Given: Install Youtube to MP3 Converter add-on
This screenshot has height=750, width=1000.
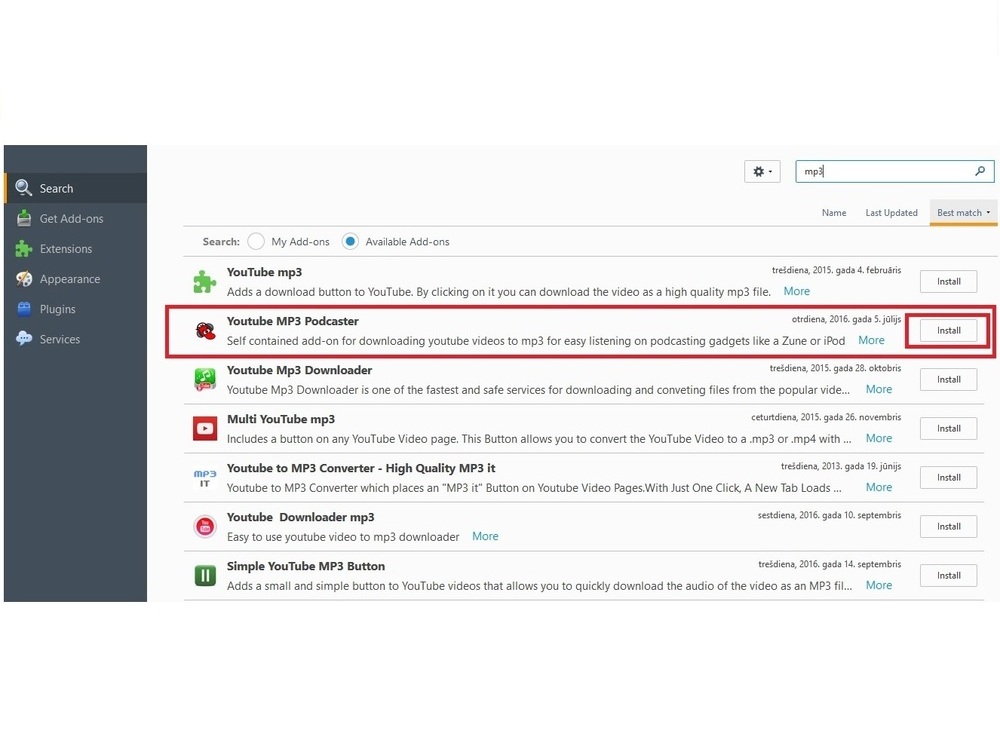Looking at the screenshot, I should (x=948, y=478).
